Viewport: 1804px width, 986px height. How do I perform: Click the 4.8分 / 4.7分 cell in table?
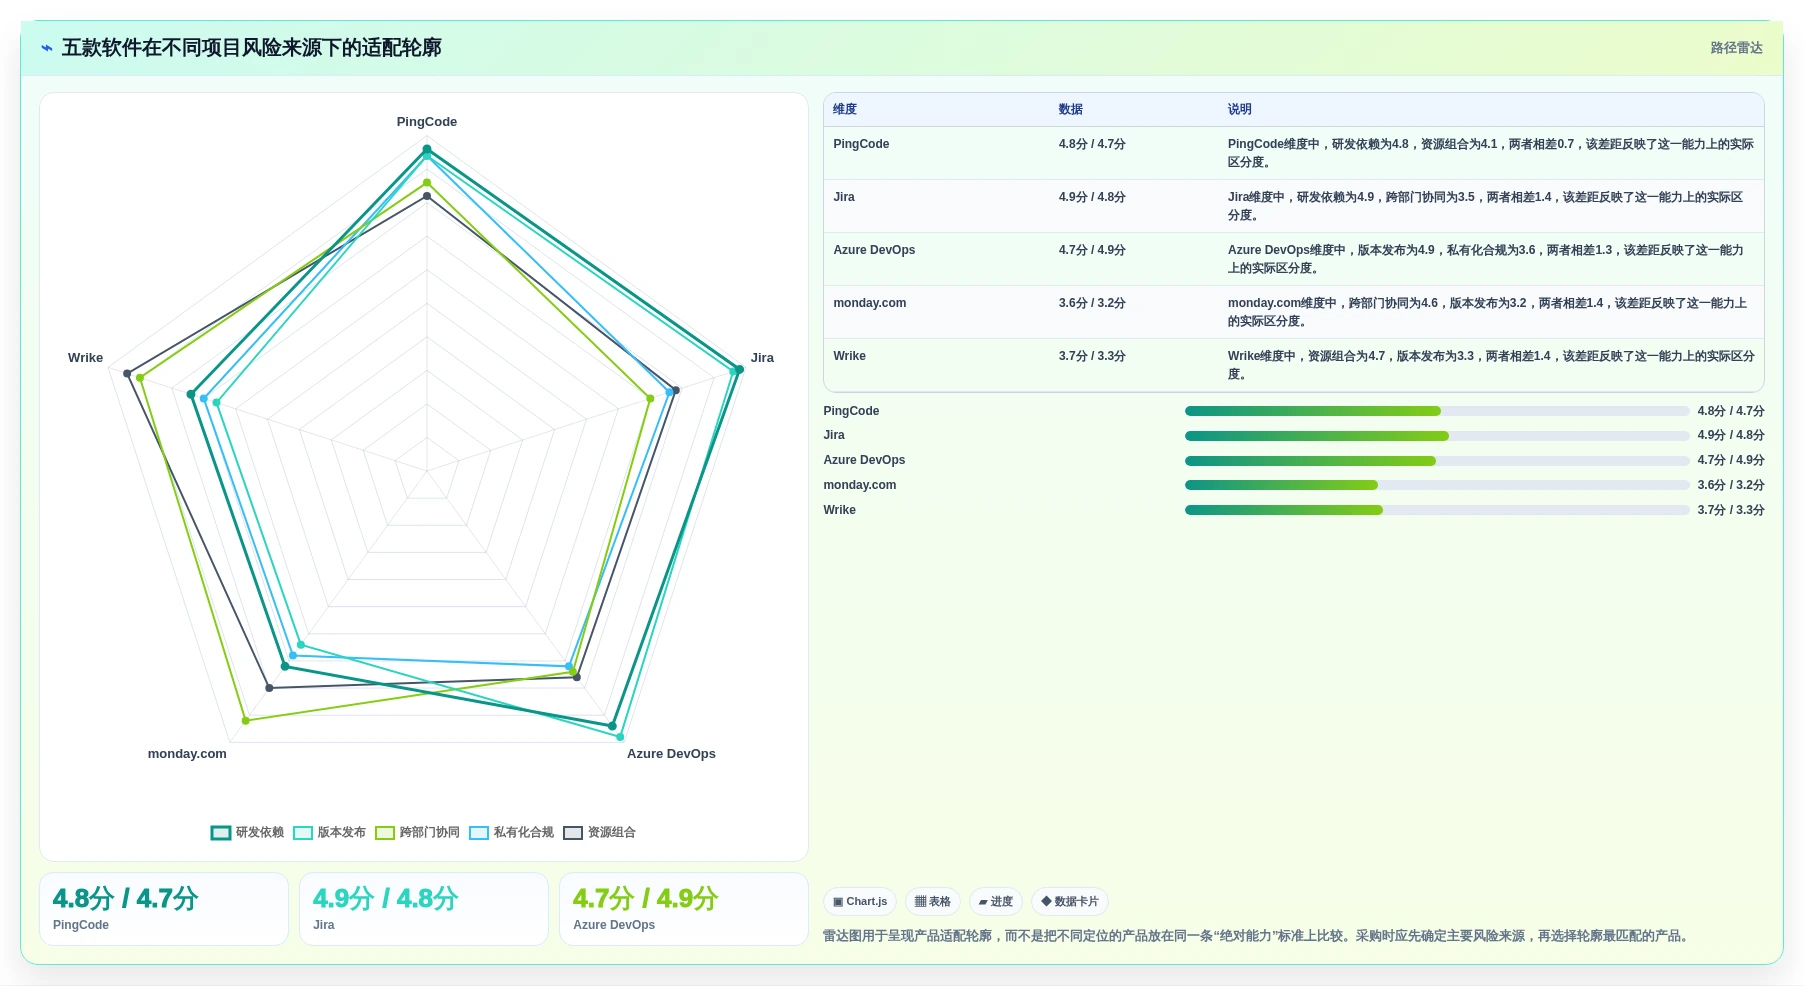pos(1092,144)
